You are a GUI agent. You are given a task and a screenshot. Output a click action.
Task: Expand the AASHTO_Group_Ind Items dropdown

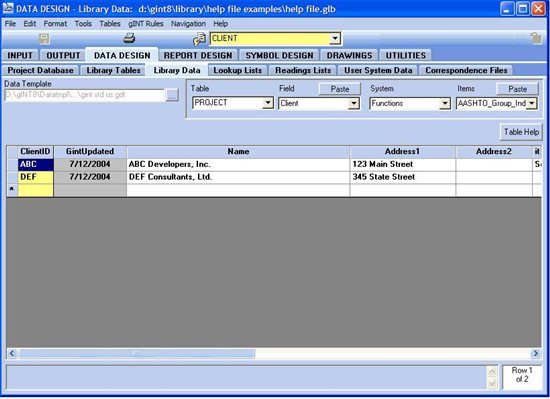click(532, 103)
